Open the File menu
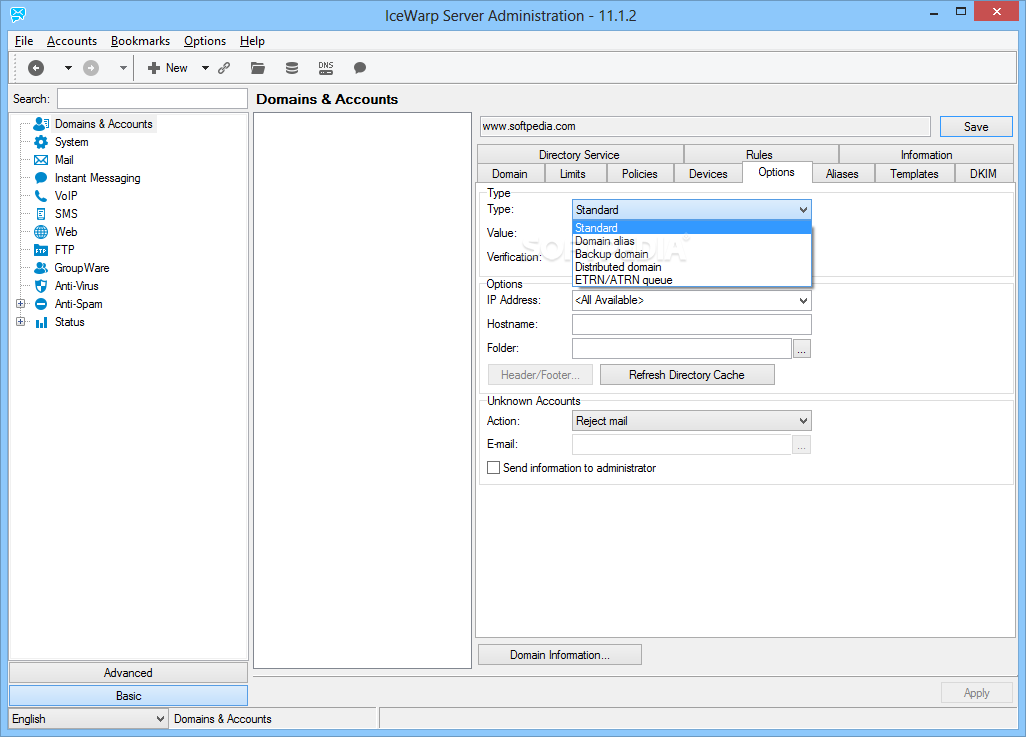Viewport: 1026px width, 737px height. pos(24,41)
